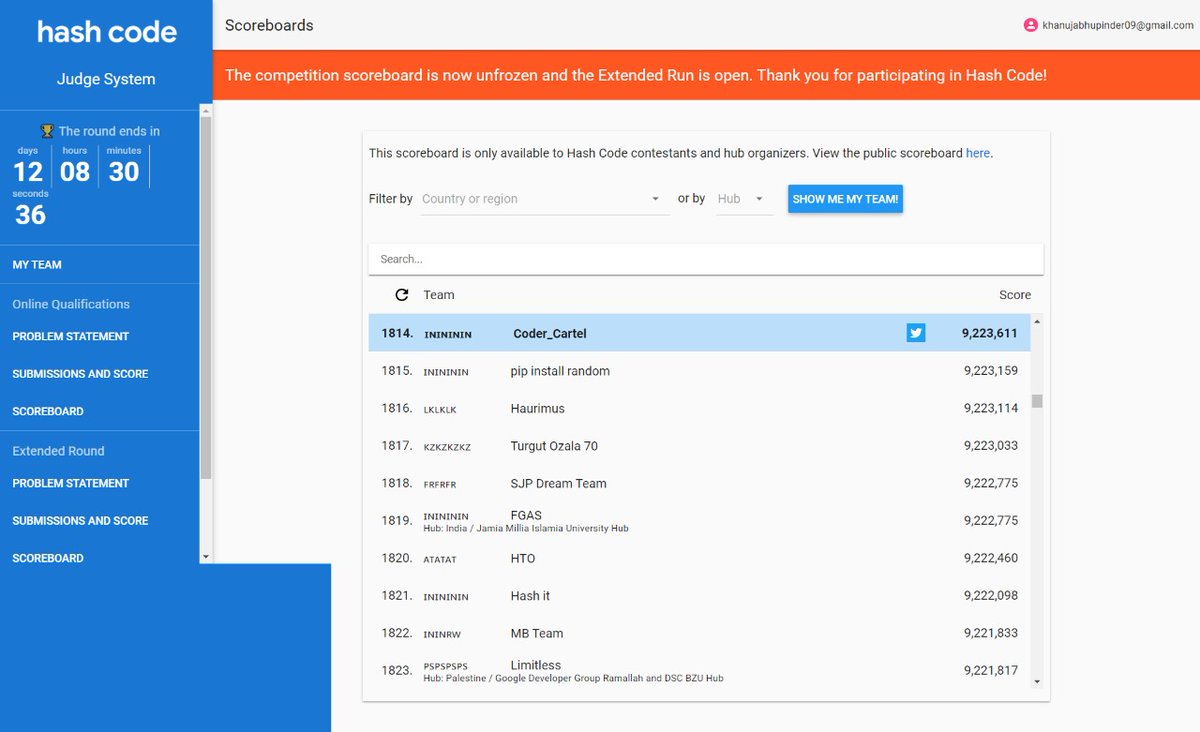Click the trophy icon near round timer
1200x732 pixels.
(47, 131)
